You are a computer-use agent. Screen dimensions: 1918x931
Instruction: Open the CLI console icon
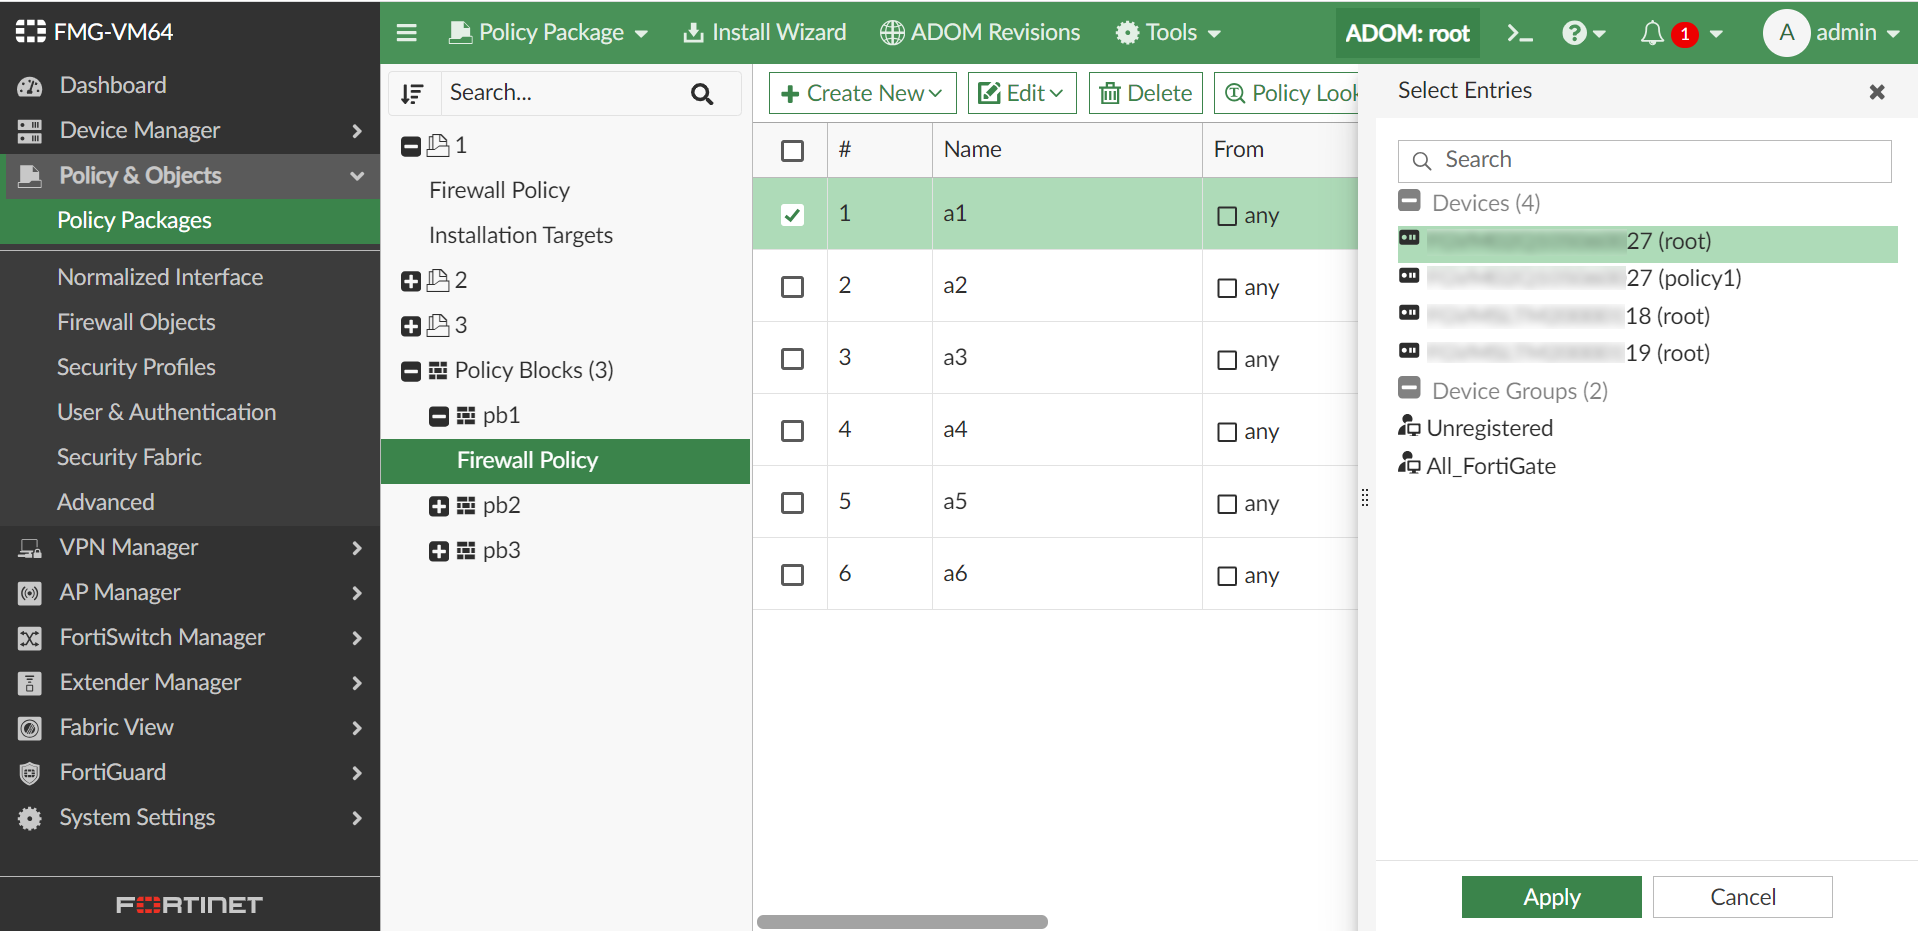(1519, 32)
